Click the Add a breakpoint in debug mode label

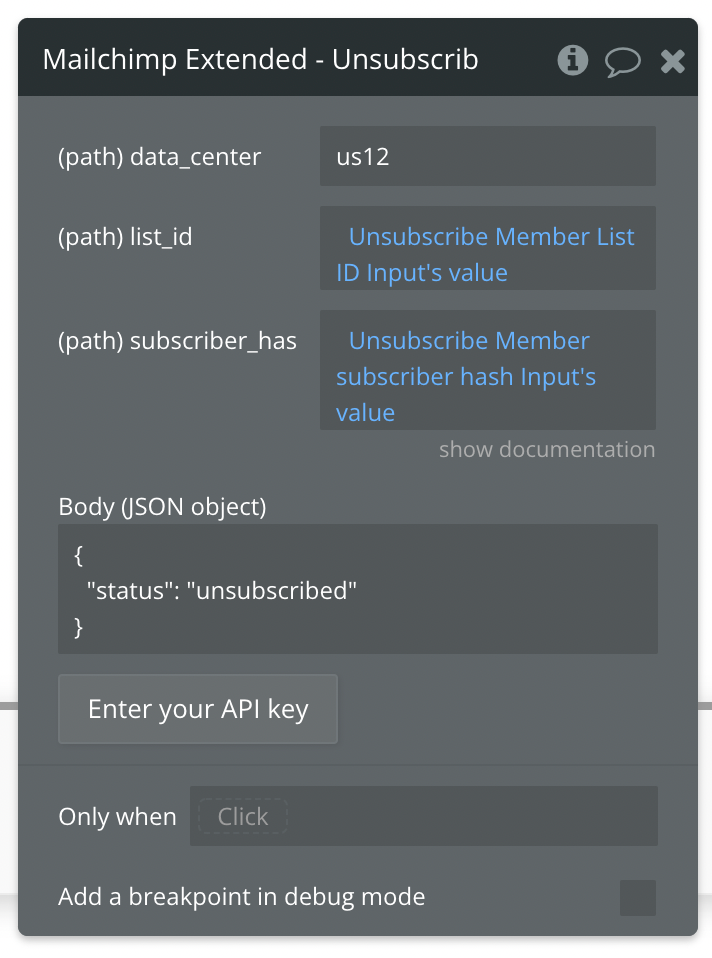[242, 898]
